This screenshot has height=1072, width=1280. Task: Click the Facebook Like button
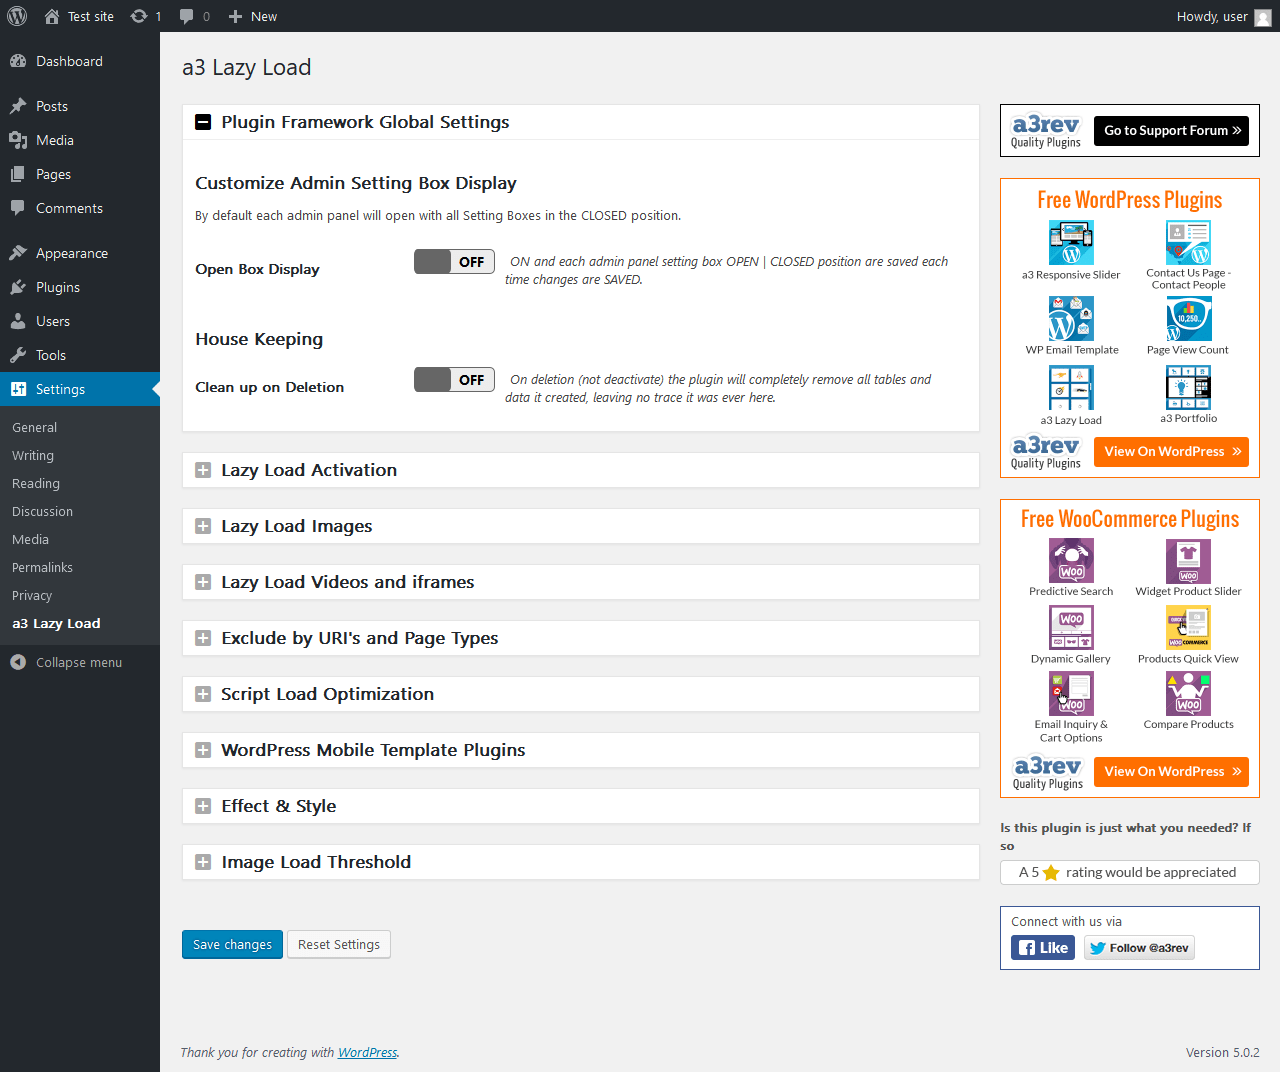click(x=1043, y=948)
